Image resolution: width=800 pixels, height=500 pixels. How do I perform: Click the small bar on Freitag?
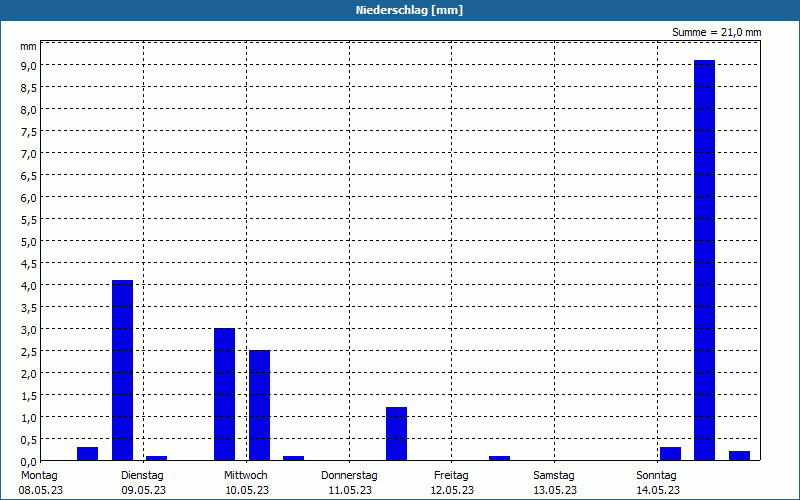[x=499, y=458]
